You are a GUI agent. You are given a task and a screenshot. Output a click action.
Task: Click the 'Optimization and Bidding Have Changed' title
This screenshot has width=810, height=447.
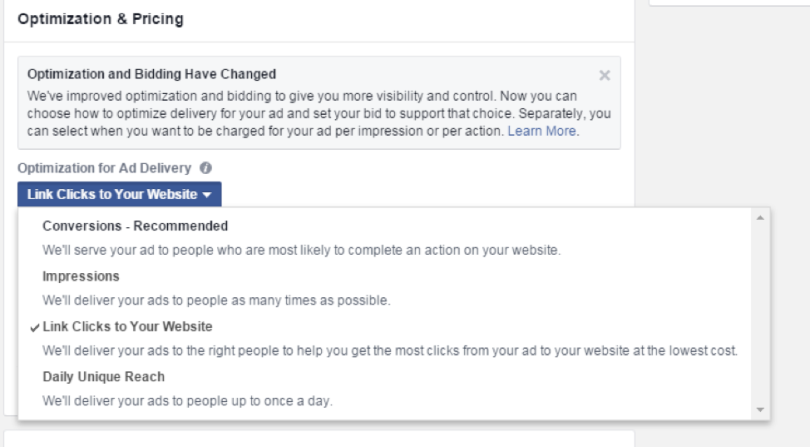(x=152, y=74)
